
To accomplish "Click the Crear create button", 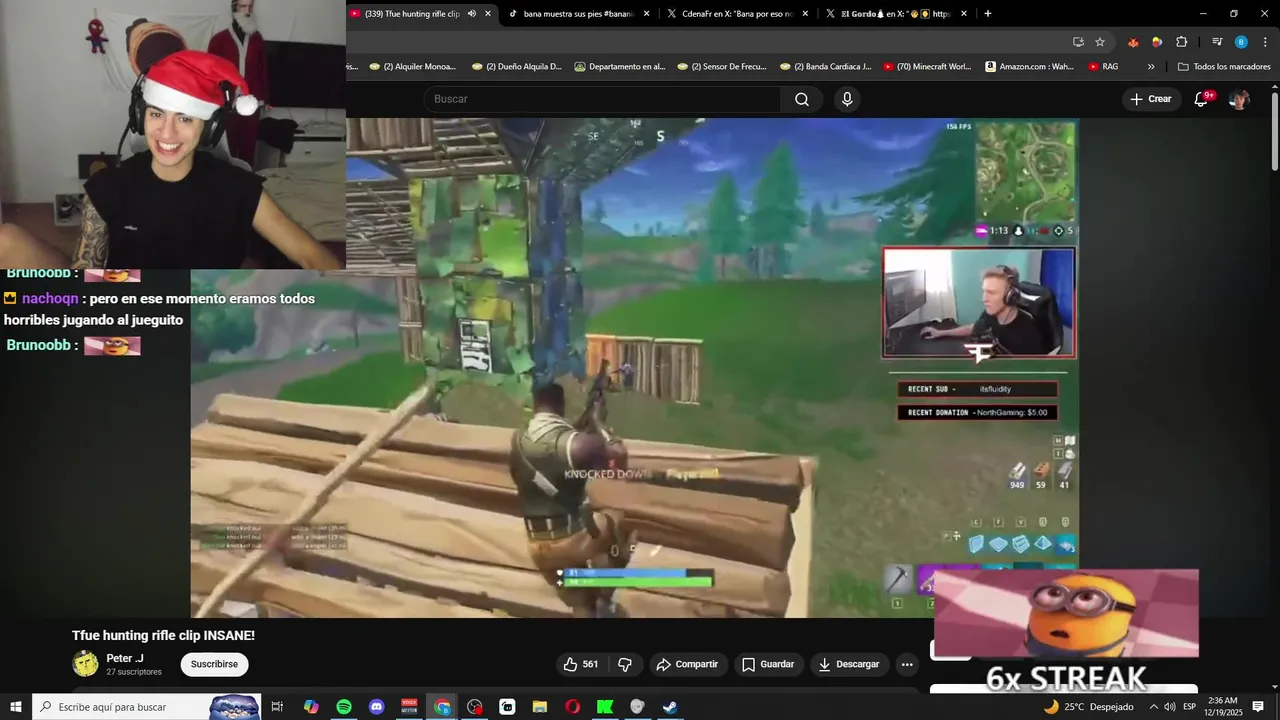I will [1150, 99].
